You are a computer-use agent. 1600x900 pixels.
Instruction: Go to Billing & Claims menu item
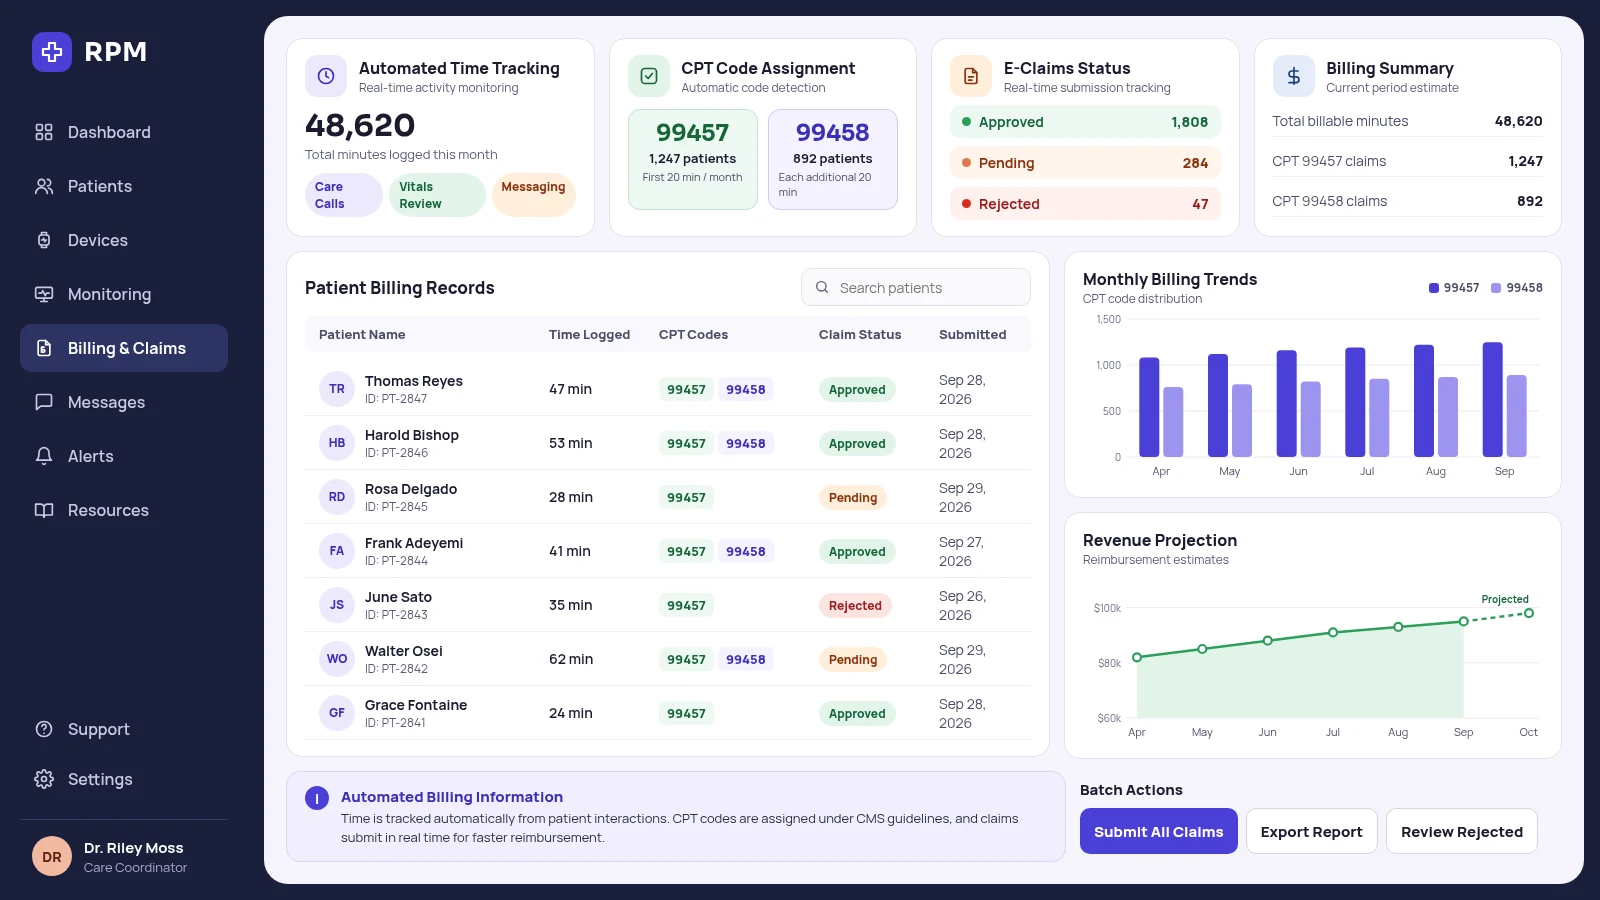coord(124,348)
